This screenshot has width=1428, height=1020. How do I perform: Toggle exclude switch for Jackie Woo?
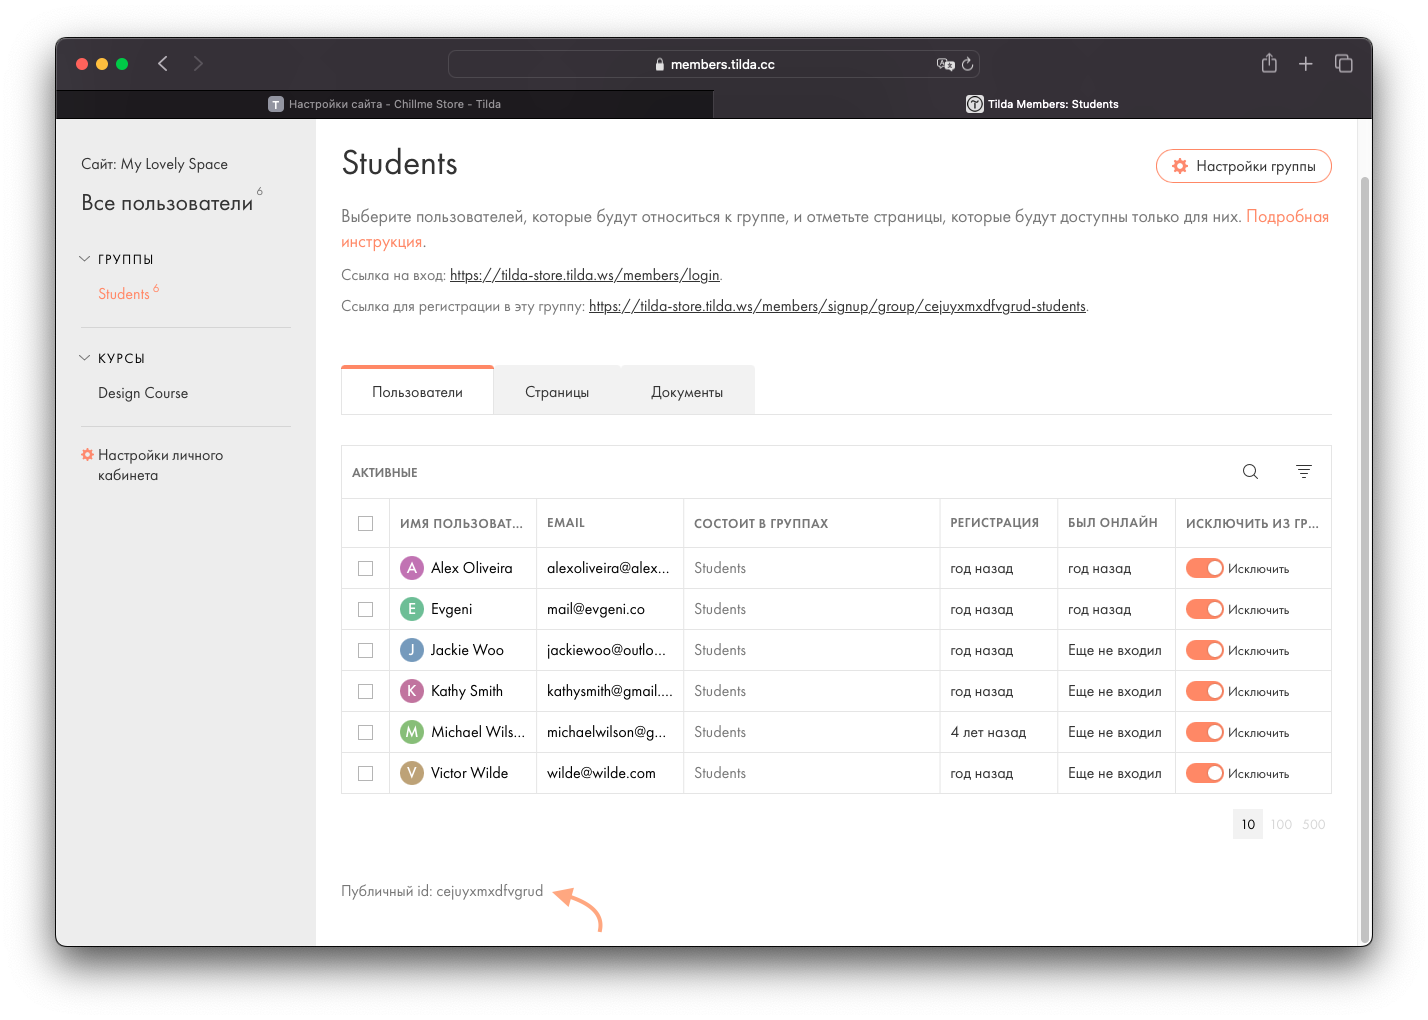pyautogui.click(x=1205, y=650)
